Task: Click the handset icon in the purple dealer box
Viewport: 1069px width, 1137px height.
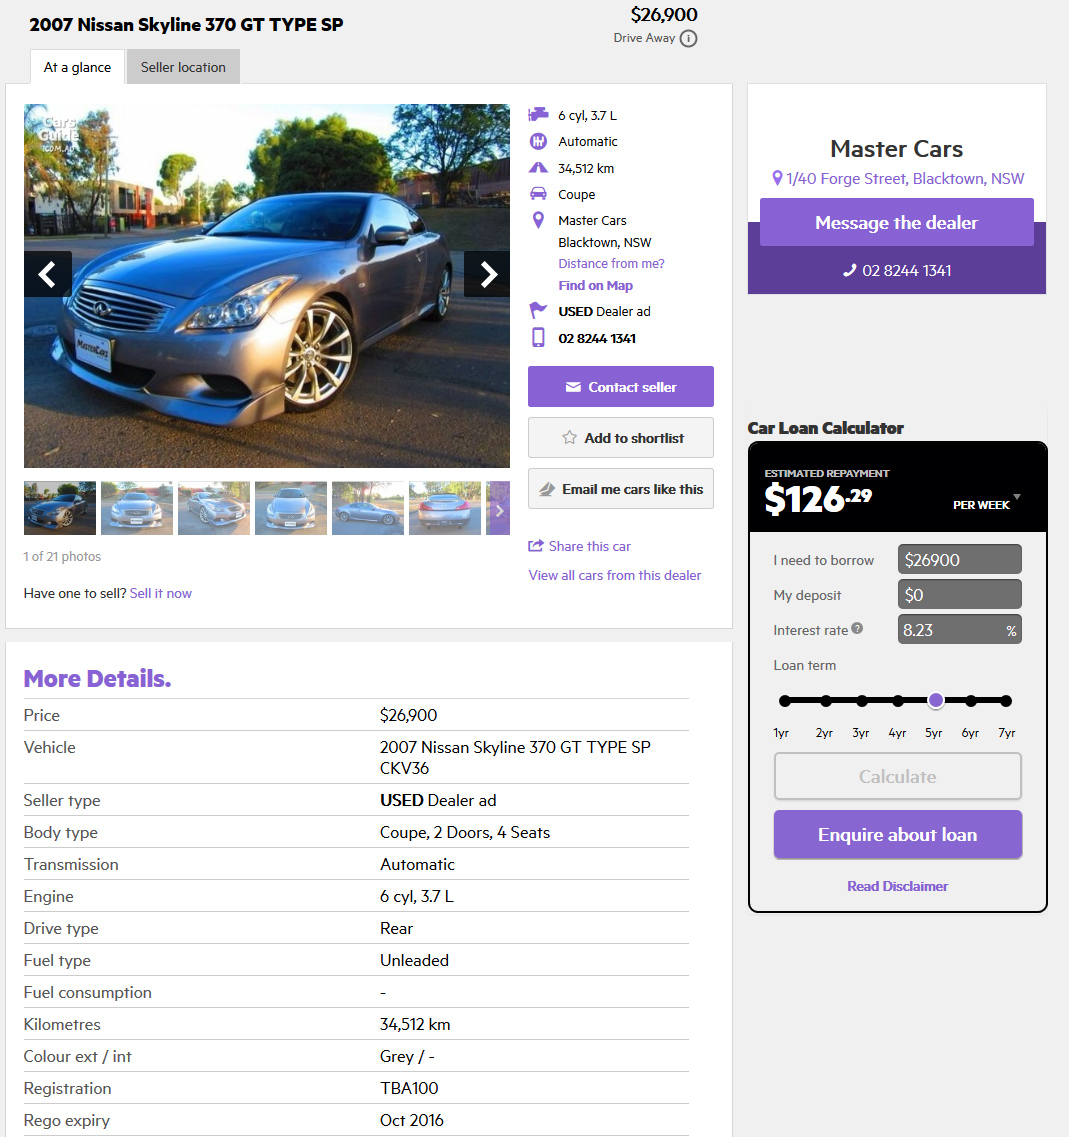Action: click(850, 270)
